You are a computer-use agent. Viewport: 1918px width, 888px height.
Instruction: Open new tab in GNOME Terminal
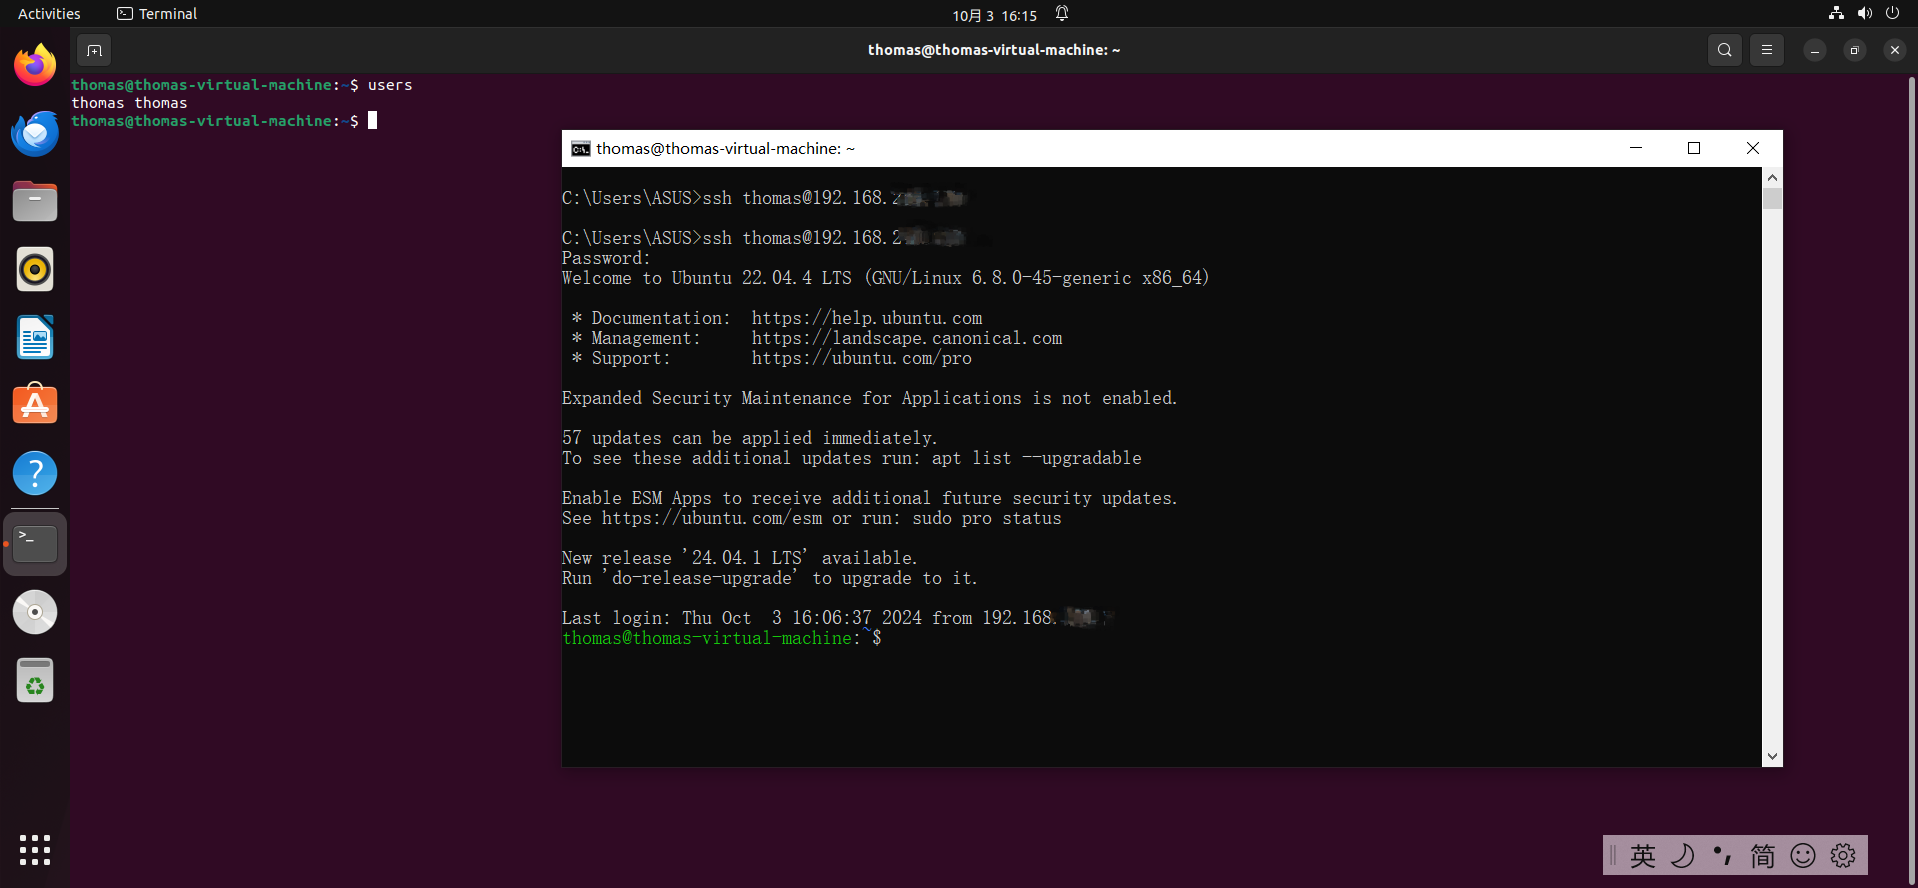point(94,50)
